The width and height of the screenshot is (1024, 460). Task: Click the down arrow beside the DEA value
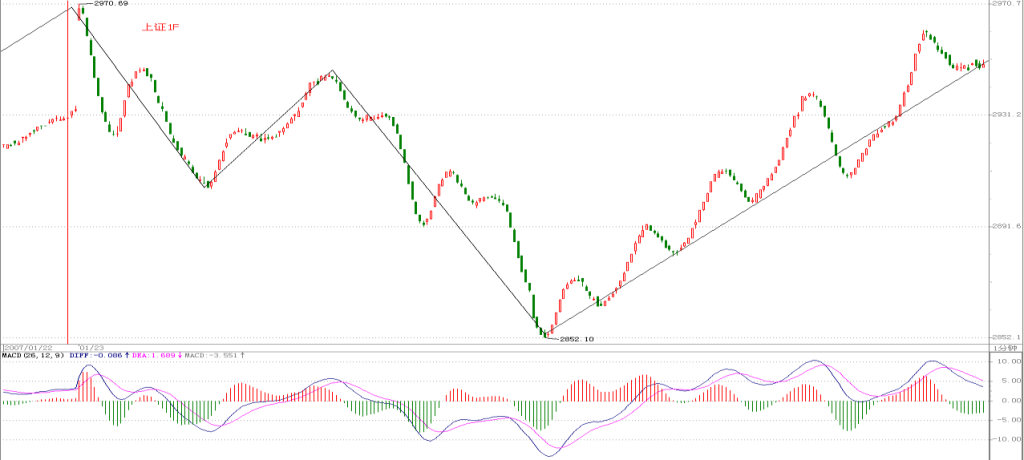pyautogui.click(x=179, y=355)
